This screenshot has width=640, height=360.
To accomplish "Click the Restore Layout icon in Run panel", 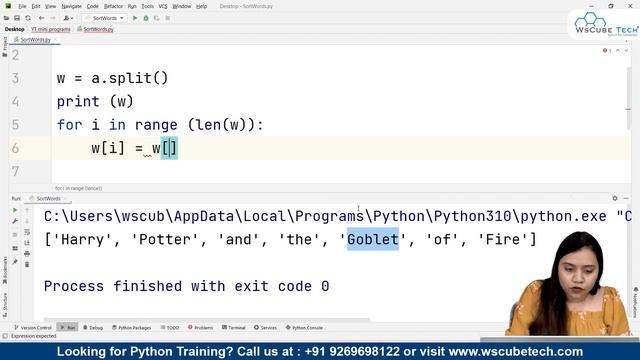I will click(x=15, y=248).
